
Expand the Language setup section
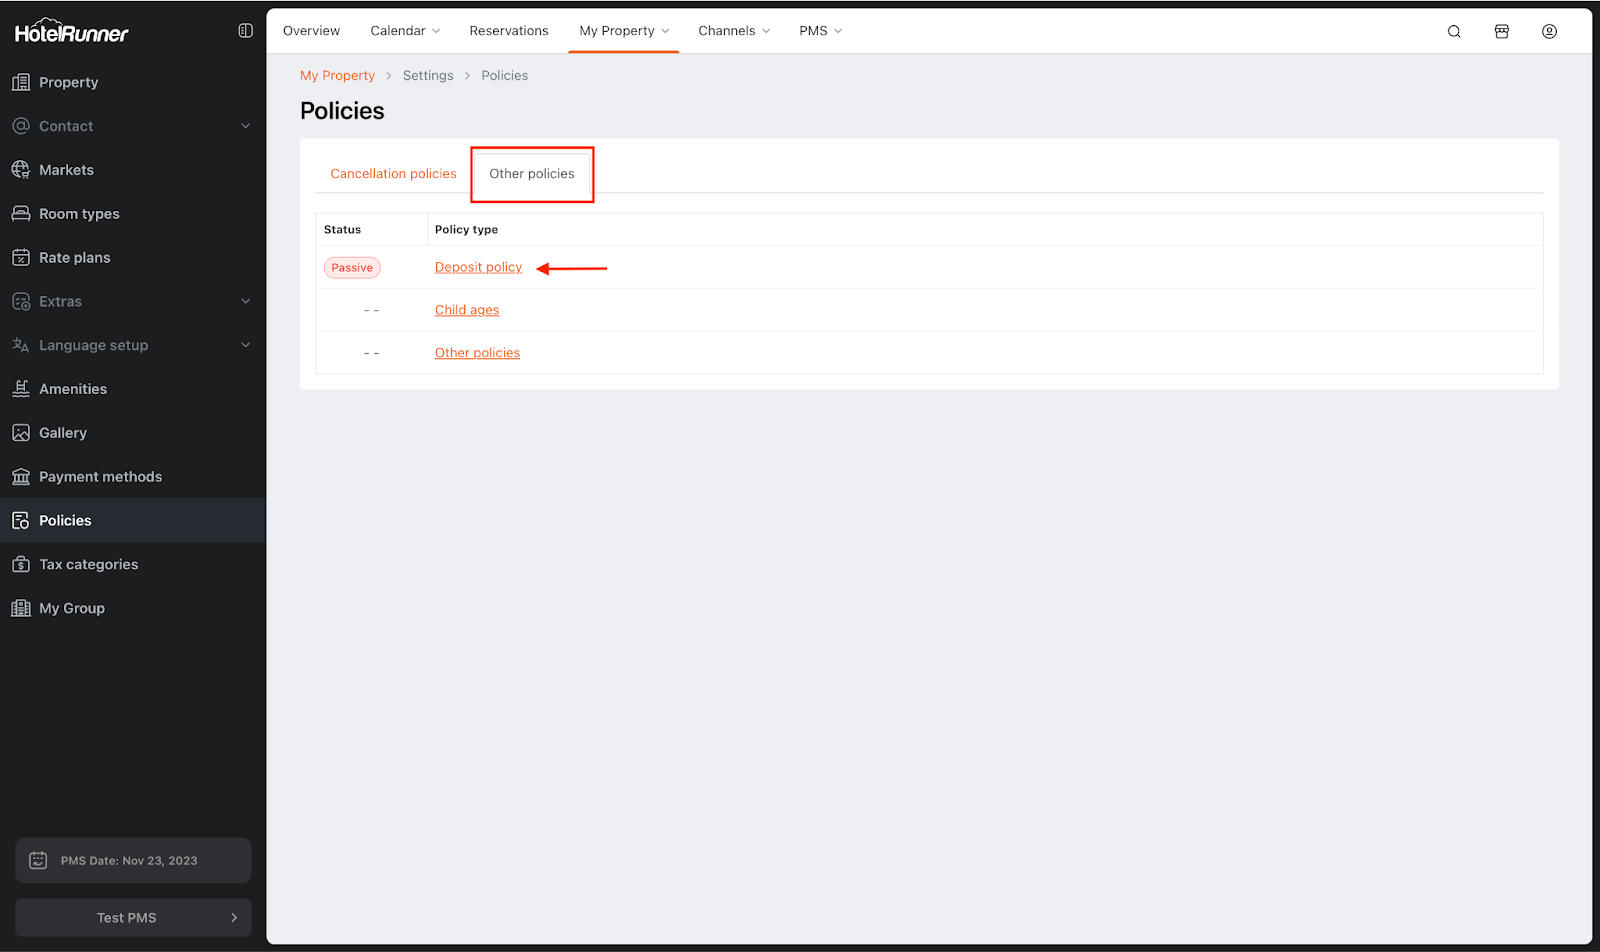coord(245,345)
